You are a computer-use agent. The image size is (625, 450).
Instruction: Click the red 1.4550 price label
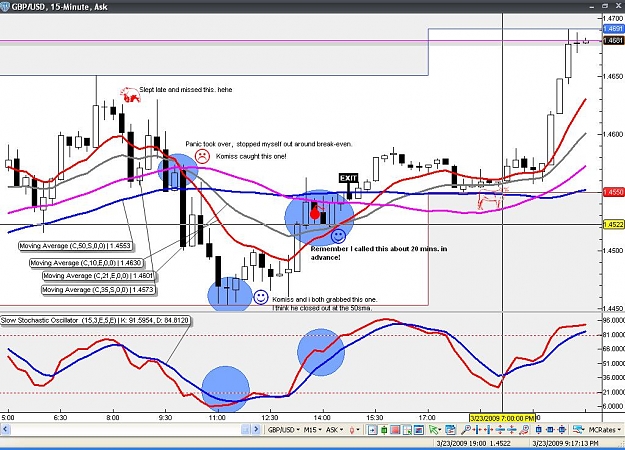click(613, 192)
